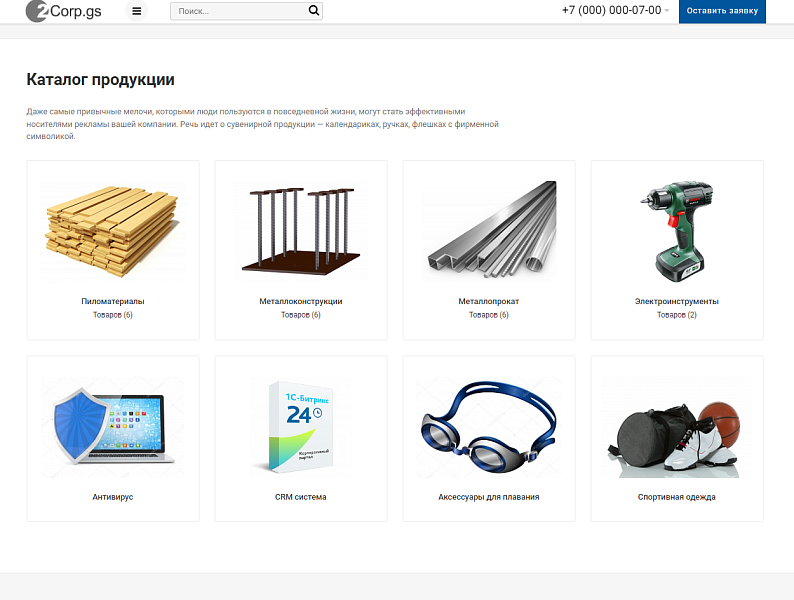Select the Электроинструменты category link
This screenshot has width=794, height=600.
tap(677, 301)
